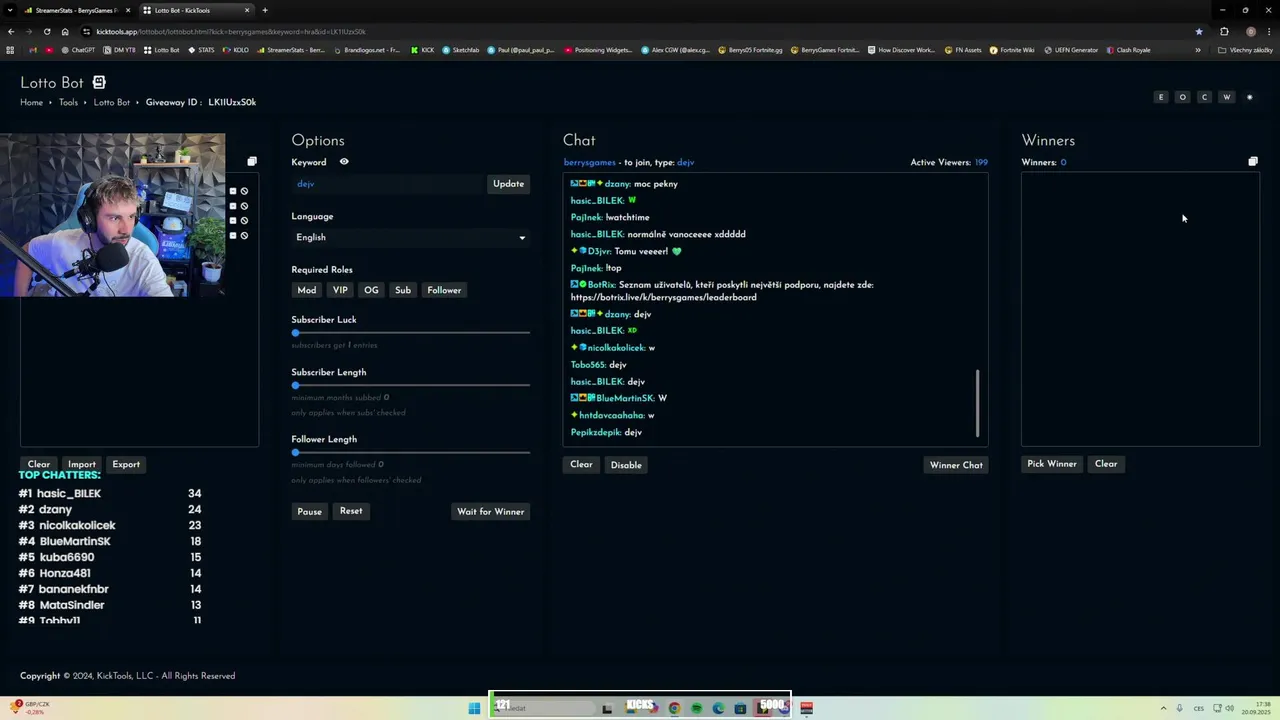Open browser extensions puzzle icon

coord(1224,31)
